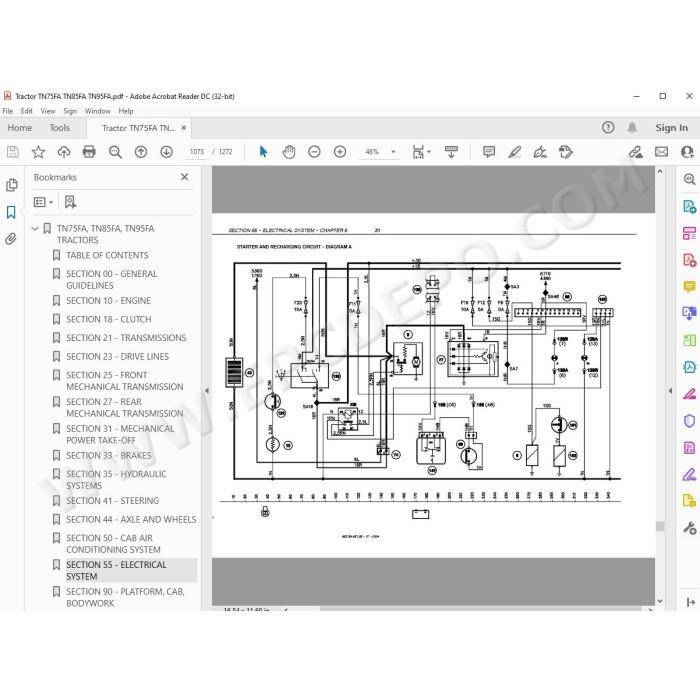Open the bookmarks options dropdown menu
Screen dimensions: 700x700
(44, 202)
